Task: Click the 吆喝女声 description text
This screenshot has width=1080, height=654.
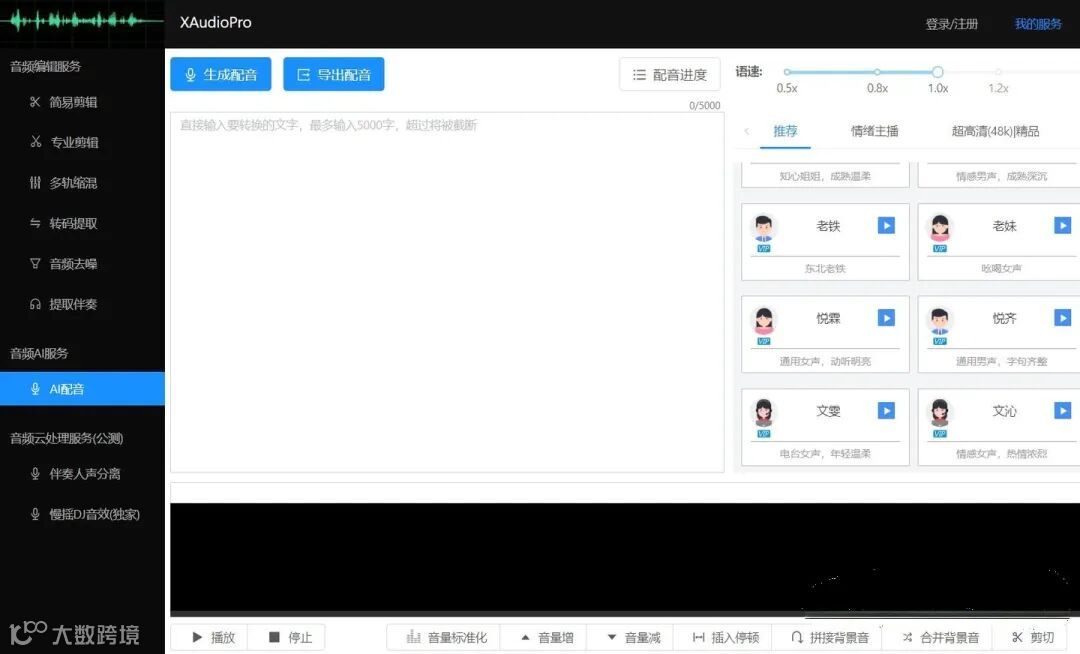Action: 1001,268
